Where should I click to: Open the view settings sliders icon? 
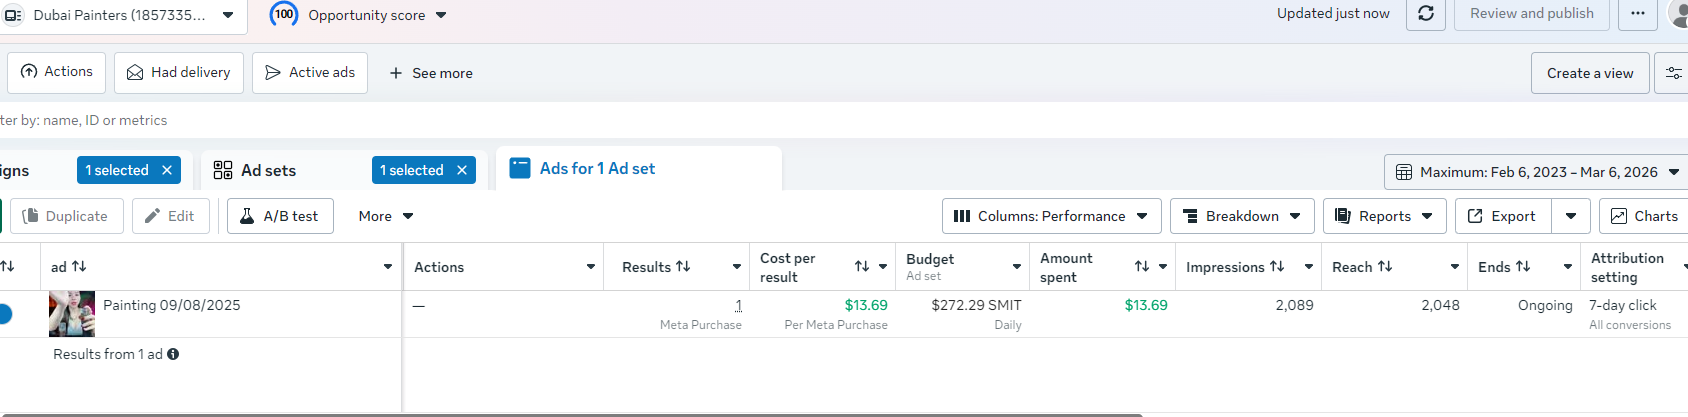click(1673, 73)
